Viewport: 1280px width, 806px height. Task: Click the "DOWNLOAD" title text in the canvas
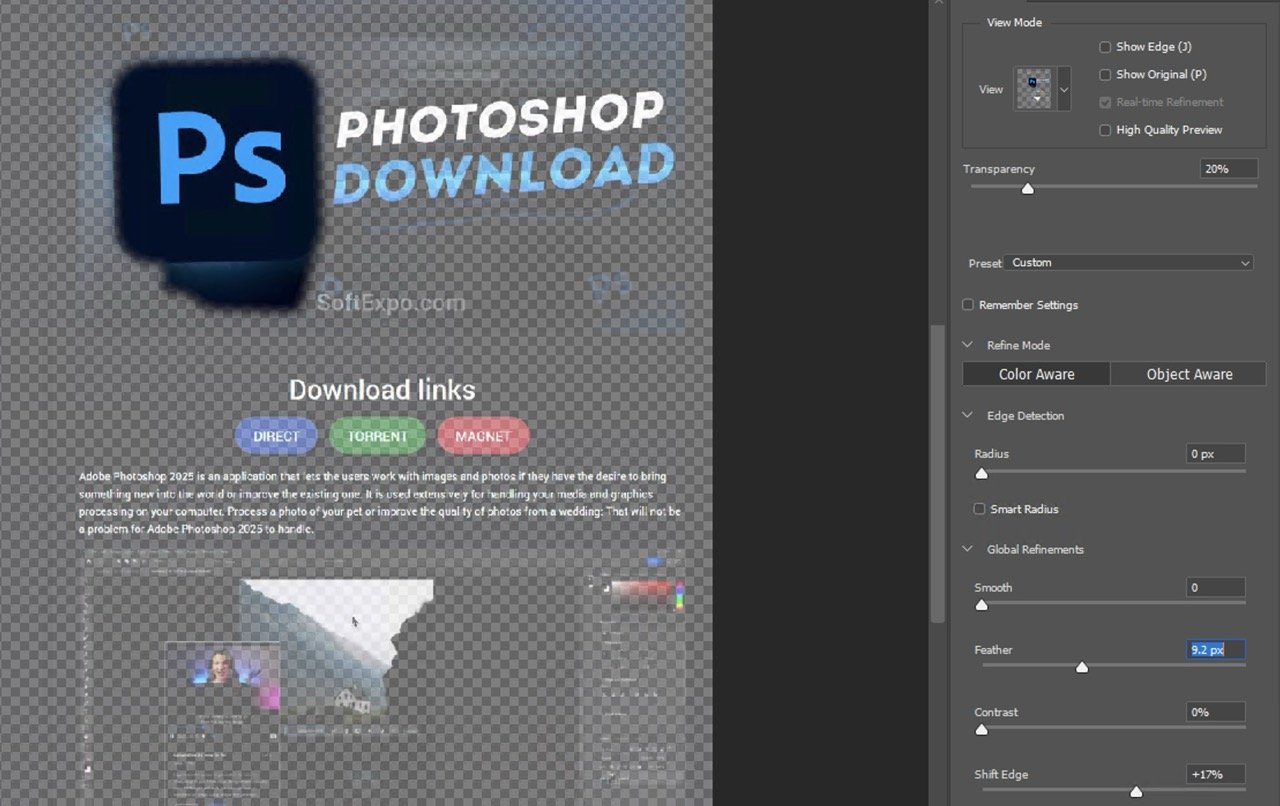(x=503, y=173)
